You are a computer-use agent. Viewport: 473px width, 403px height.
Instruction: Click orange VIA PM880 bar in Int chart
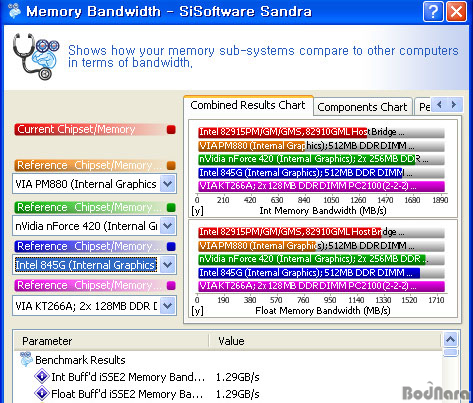tap(252, 146)
